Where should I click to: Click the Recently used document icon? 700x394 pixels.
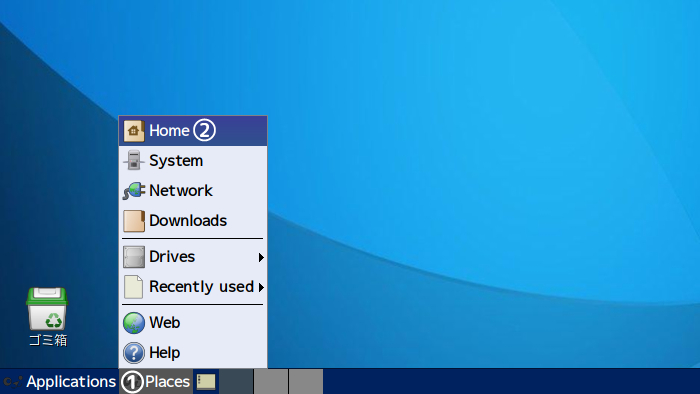click(133, 287)
